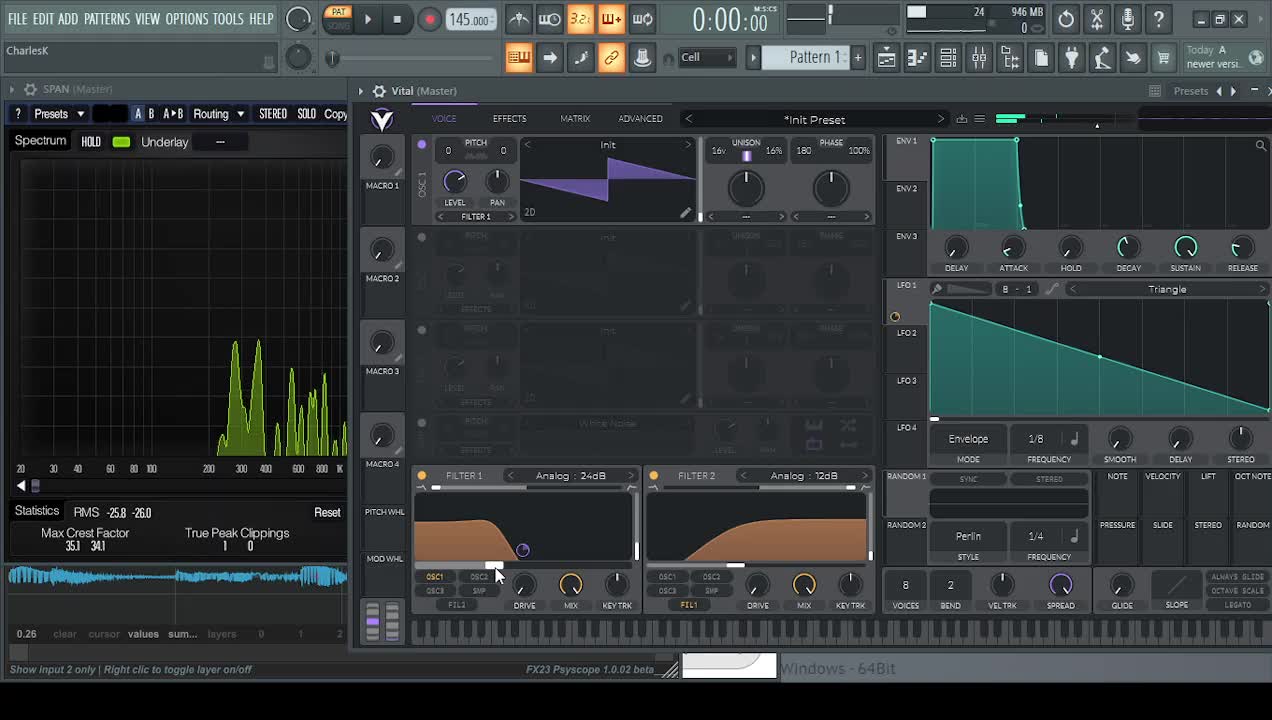Viewport: 1272px width, 720px height.
Task: Open the Mixer window icon
Action: [x=979, y=58]
